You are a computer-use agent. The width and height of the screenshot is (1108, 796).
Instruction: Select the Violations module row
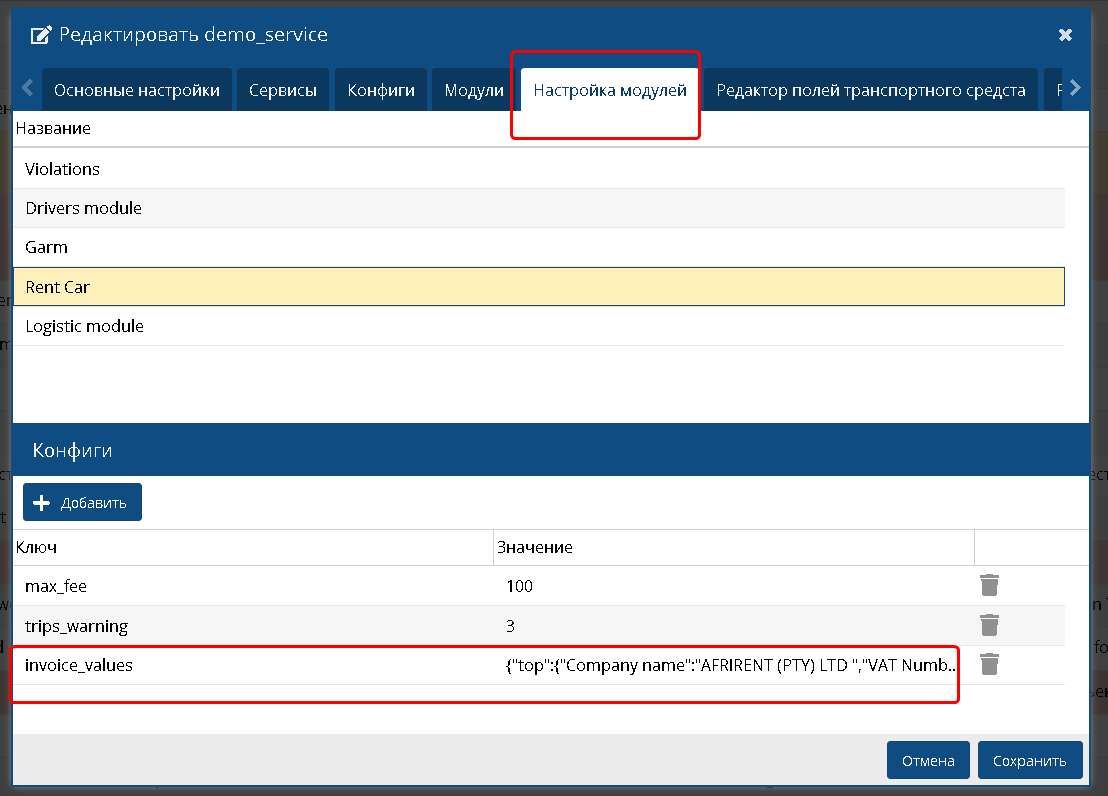click(x=63, y=169)
